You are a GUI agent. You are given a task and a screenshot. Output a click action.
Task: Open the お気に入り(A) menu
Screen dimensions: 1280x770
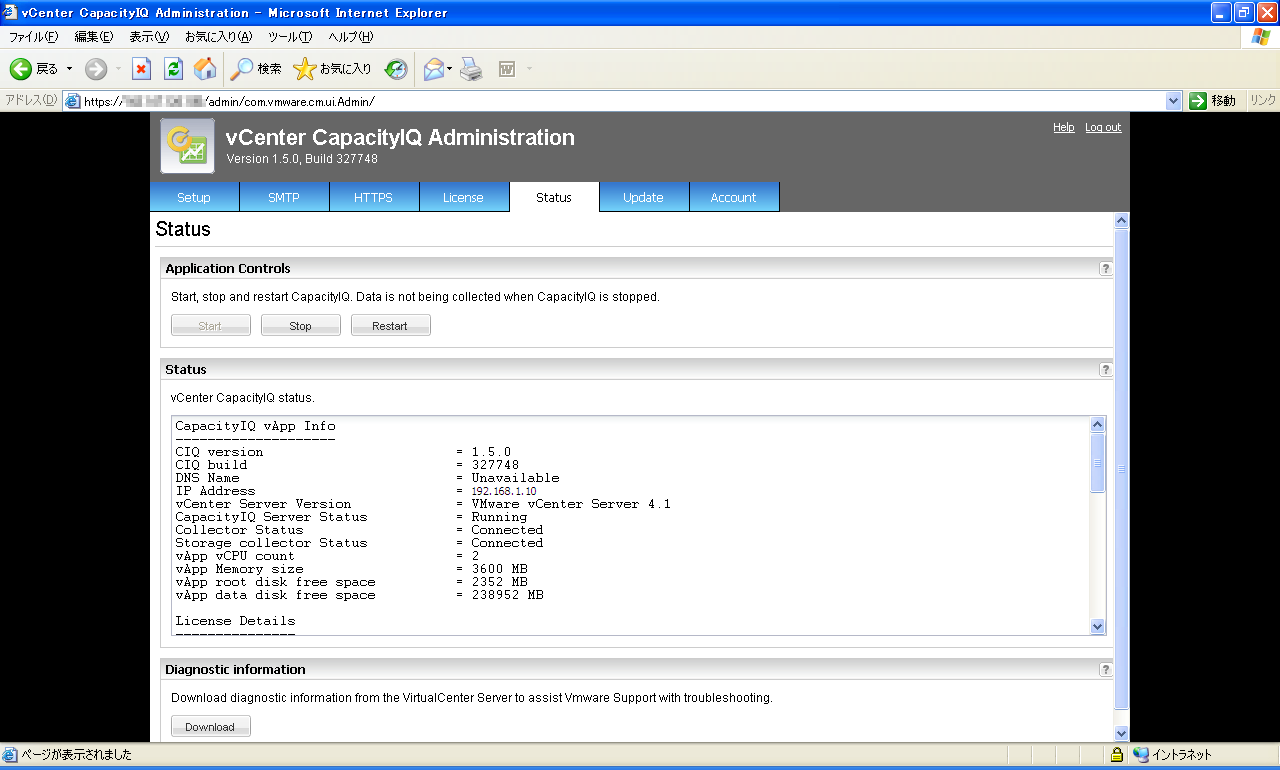point(218,37)
